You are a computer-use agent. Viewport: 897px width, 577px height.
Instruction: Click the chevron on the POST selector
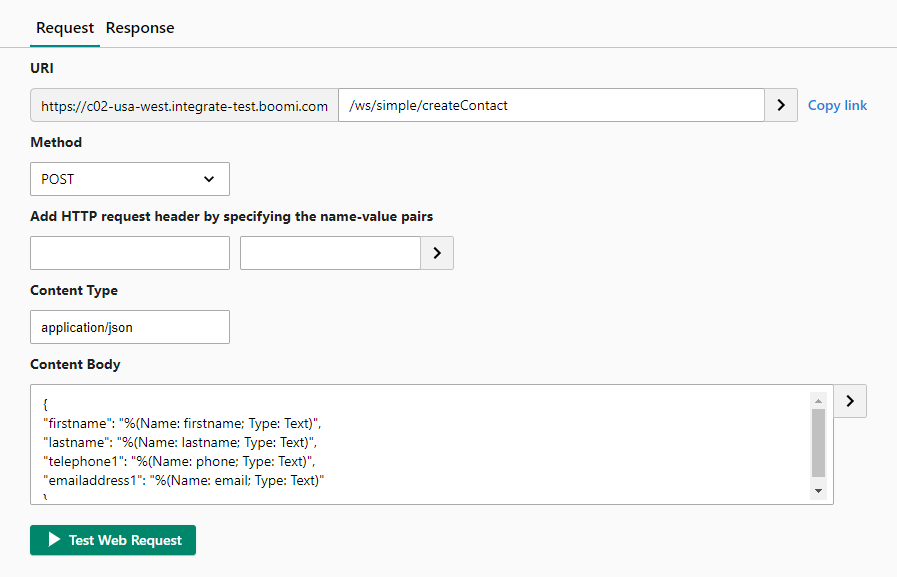coord(210,178)
